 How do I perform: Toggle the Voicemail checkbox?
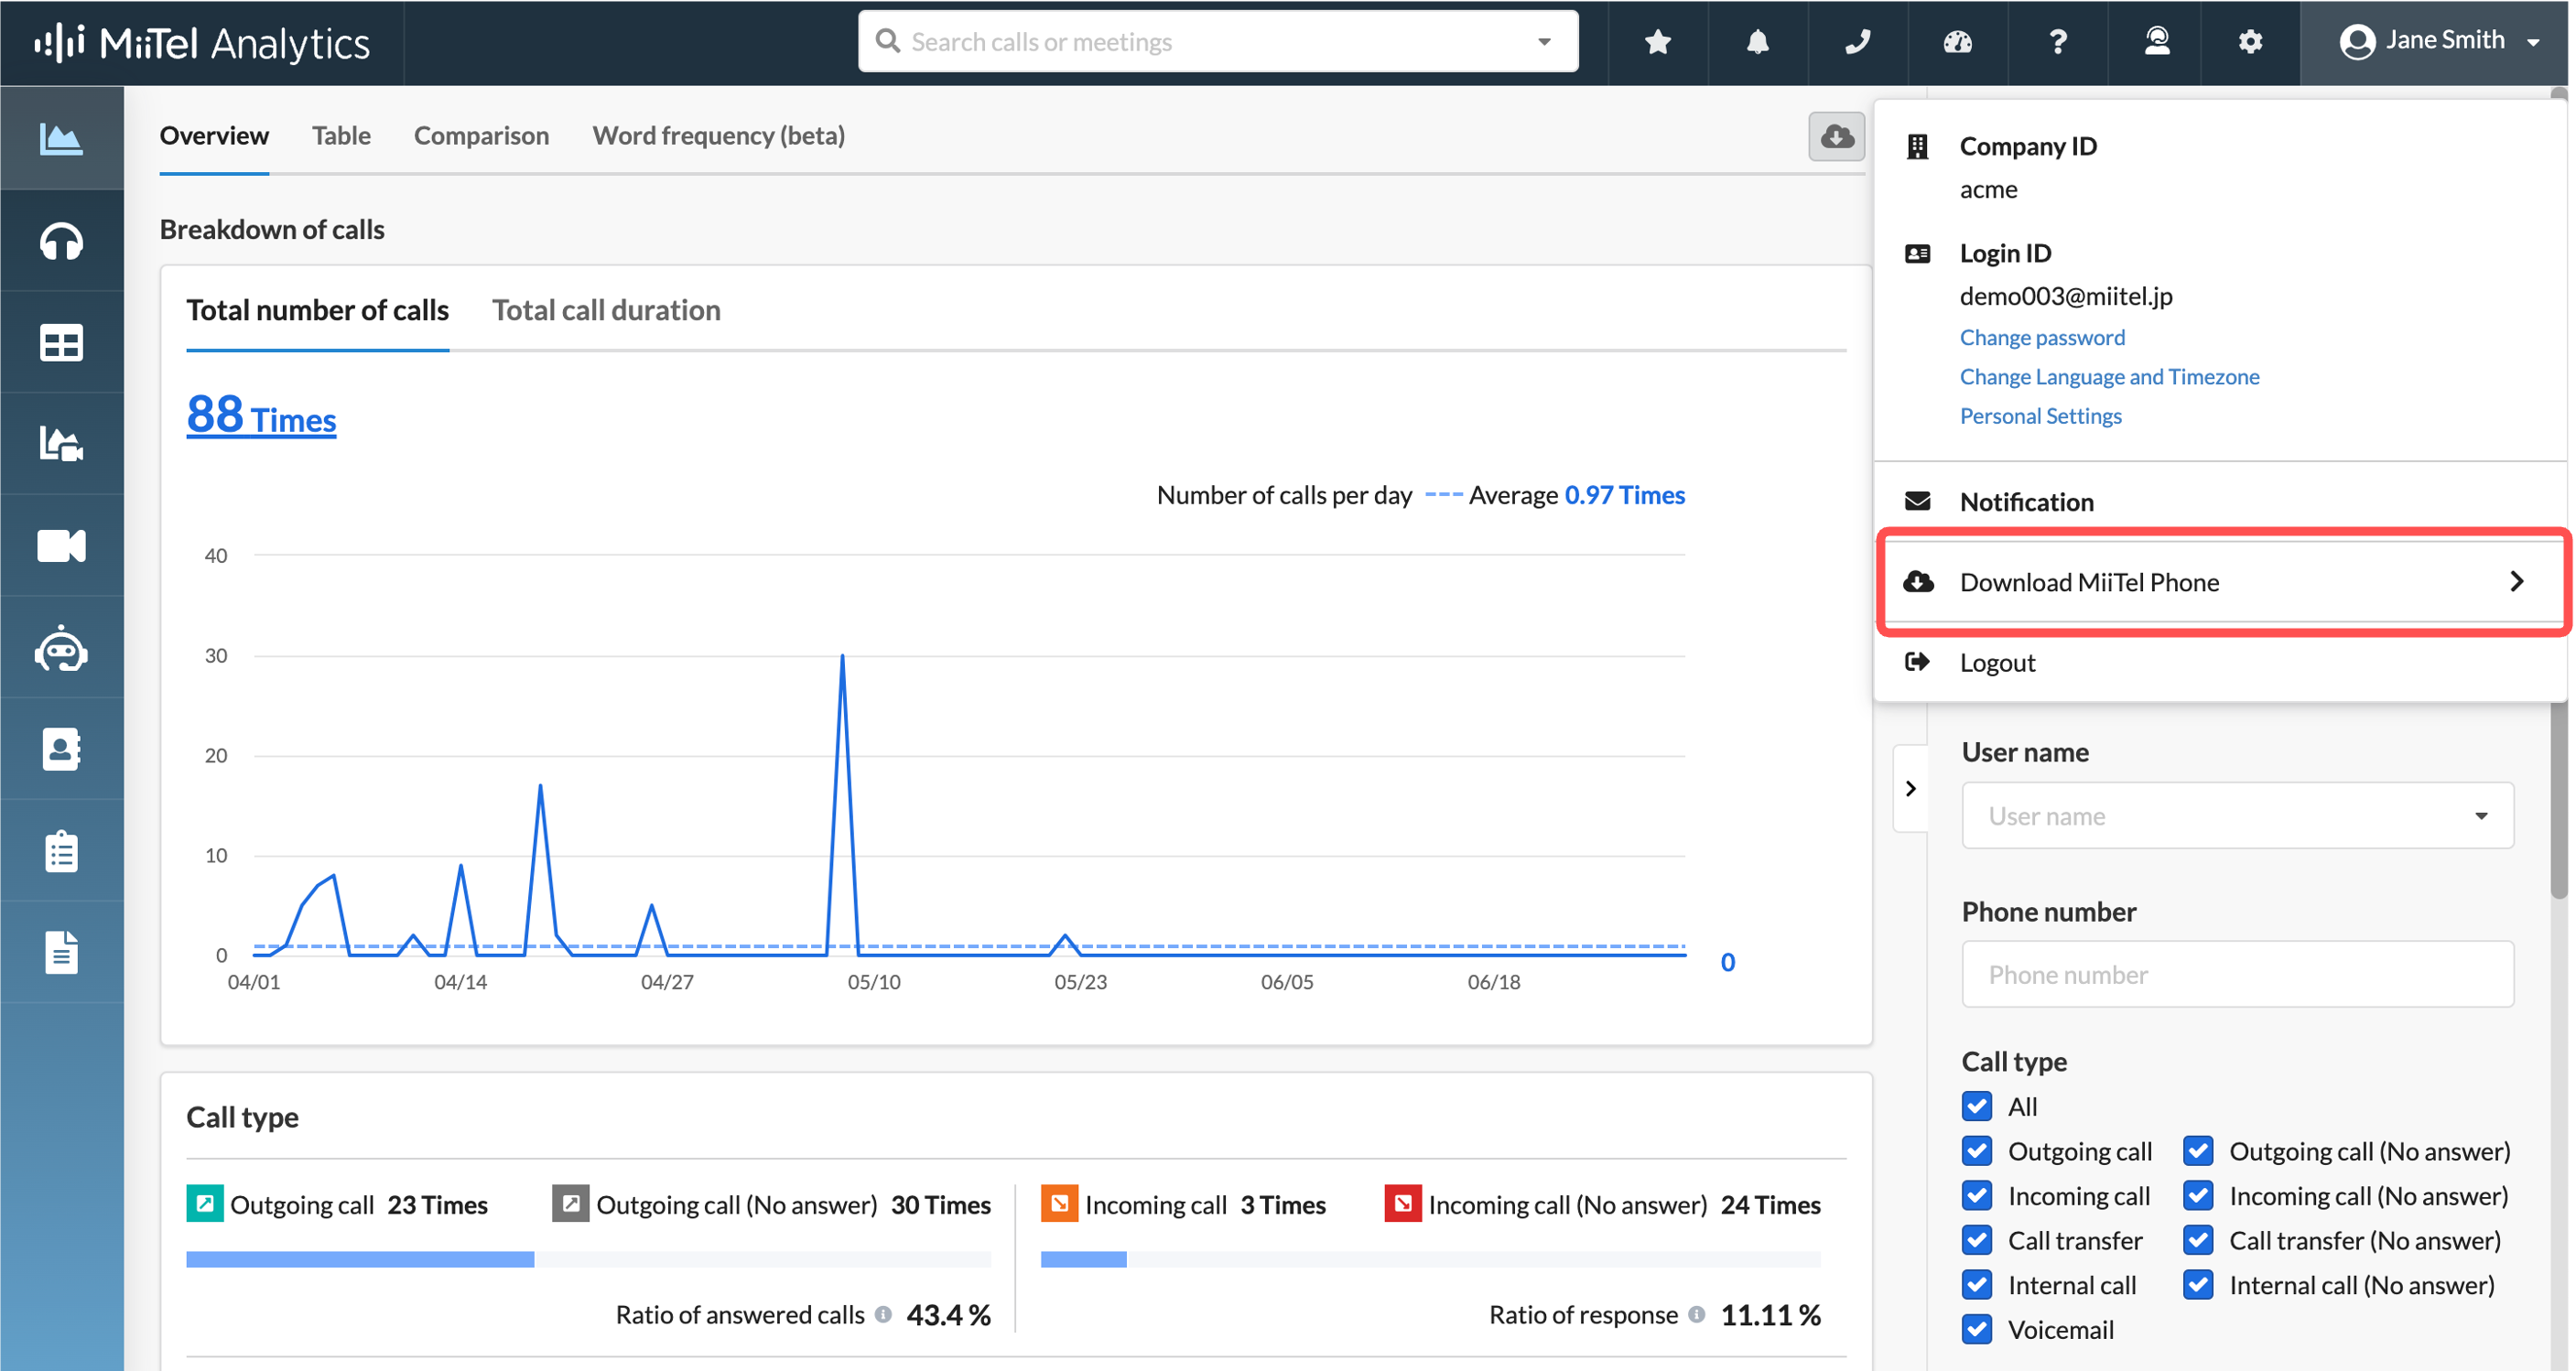pos(1976,1329)
